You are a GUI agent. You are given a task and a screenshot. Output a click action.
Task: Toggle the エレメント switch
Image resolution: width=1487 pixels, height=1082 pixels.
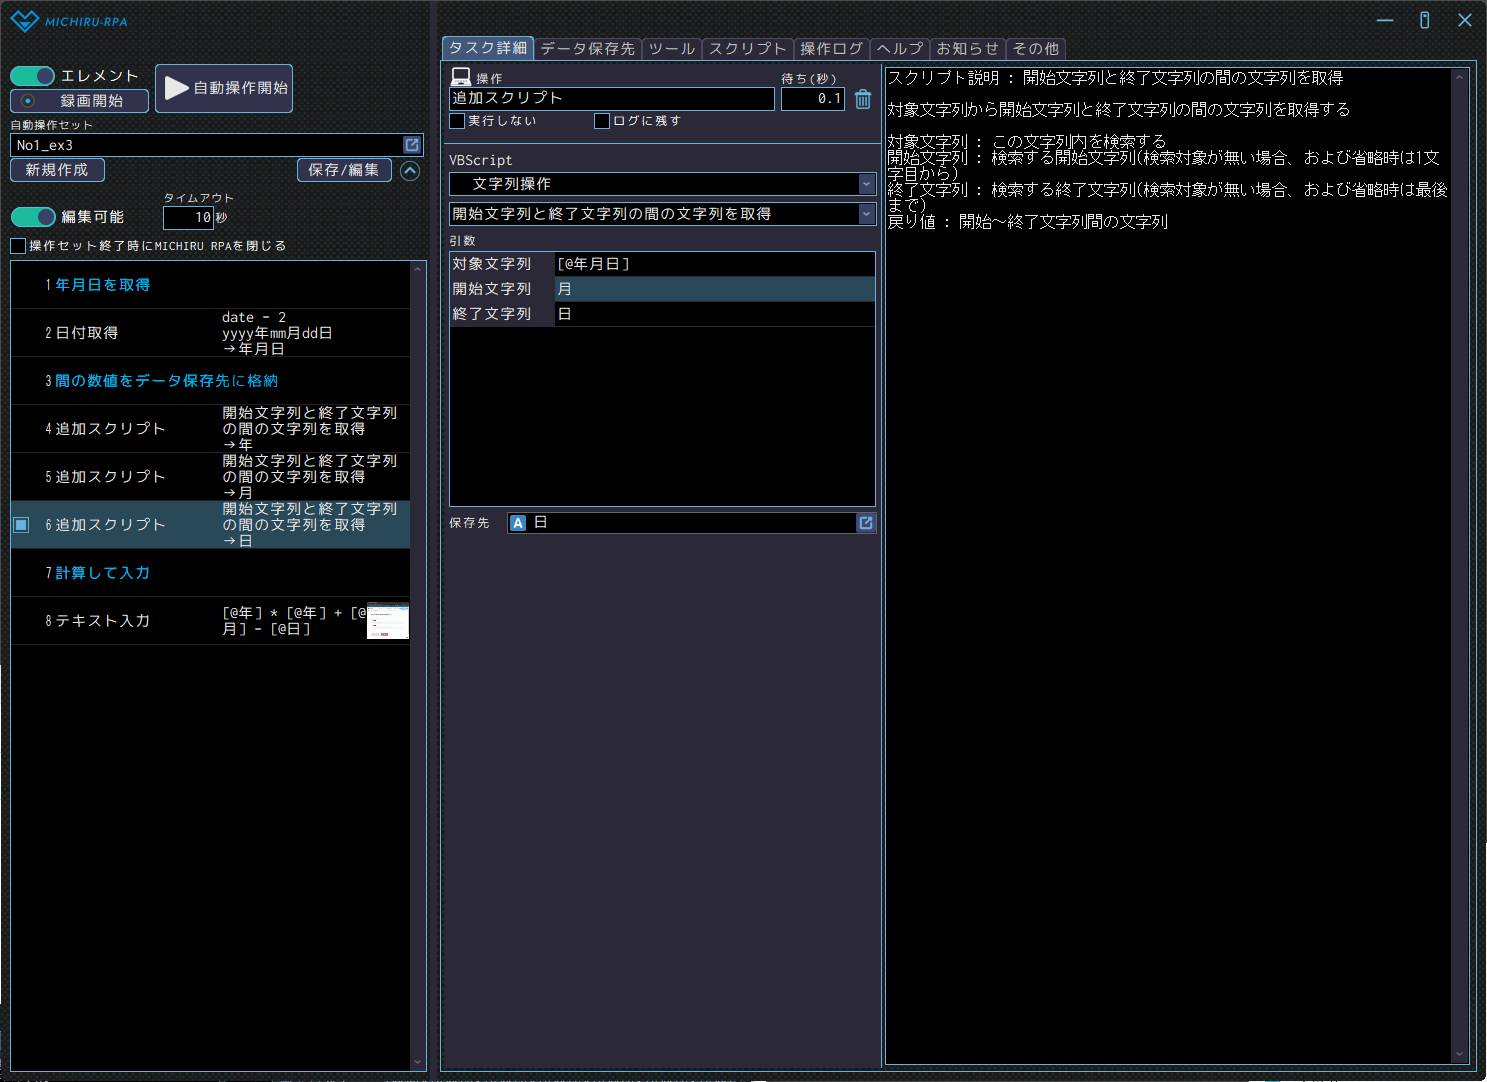coord(33,76)
